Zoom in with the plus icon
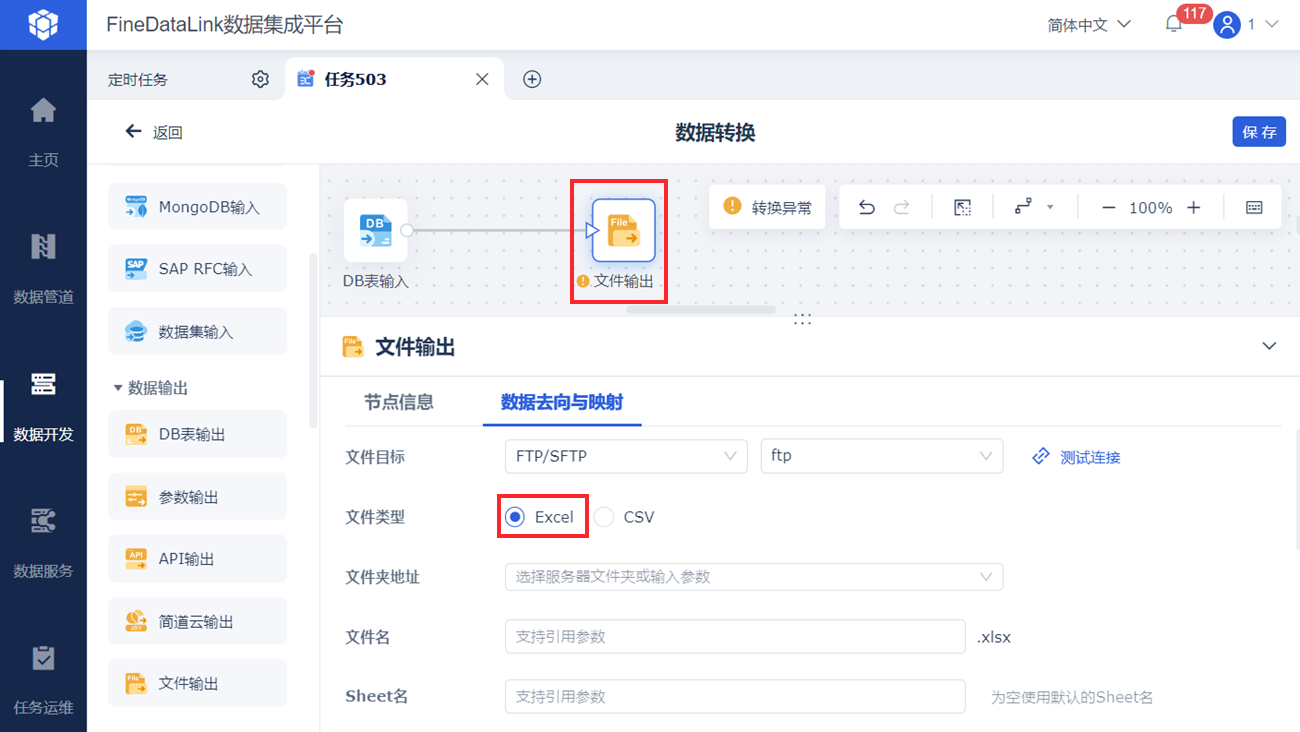 click(x=1193, y=207)
